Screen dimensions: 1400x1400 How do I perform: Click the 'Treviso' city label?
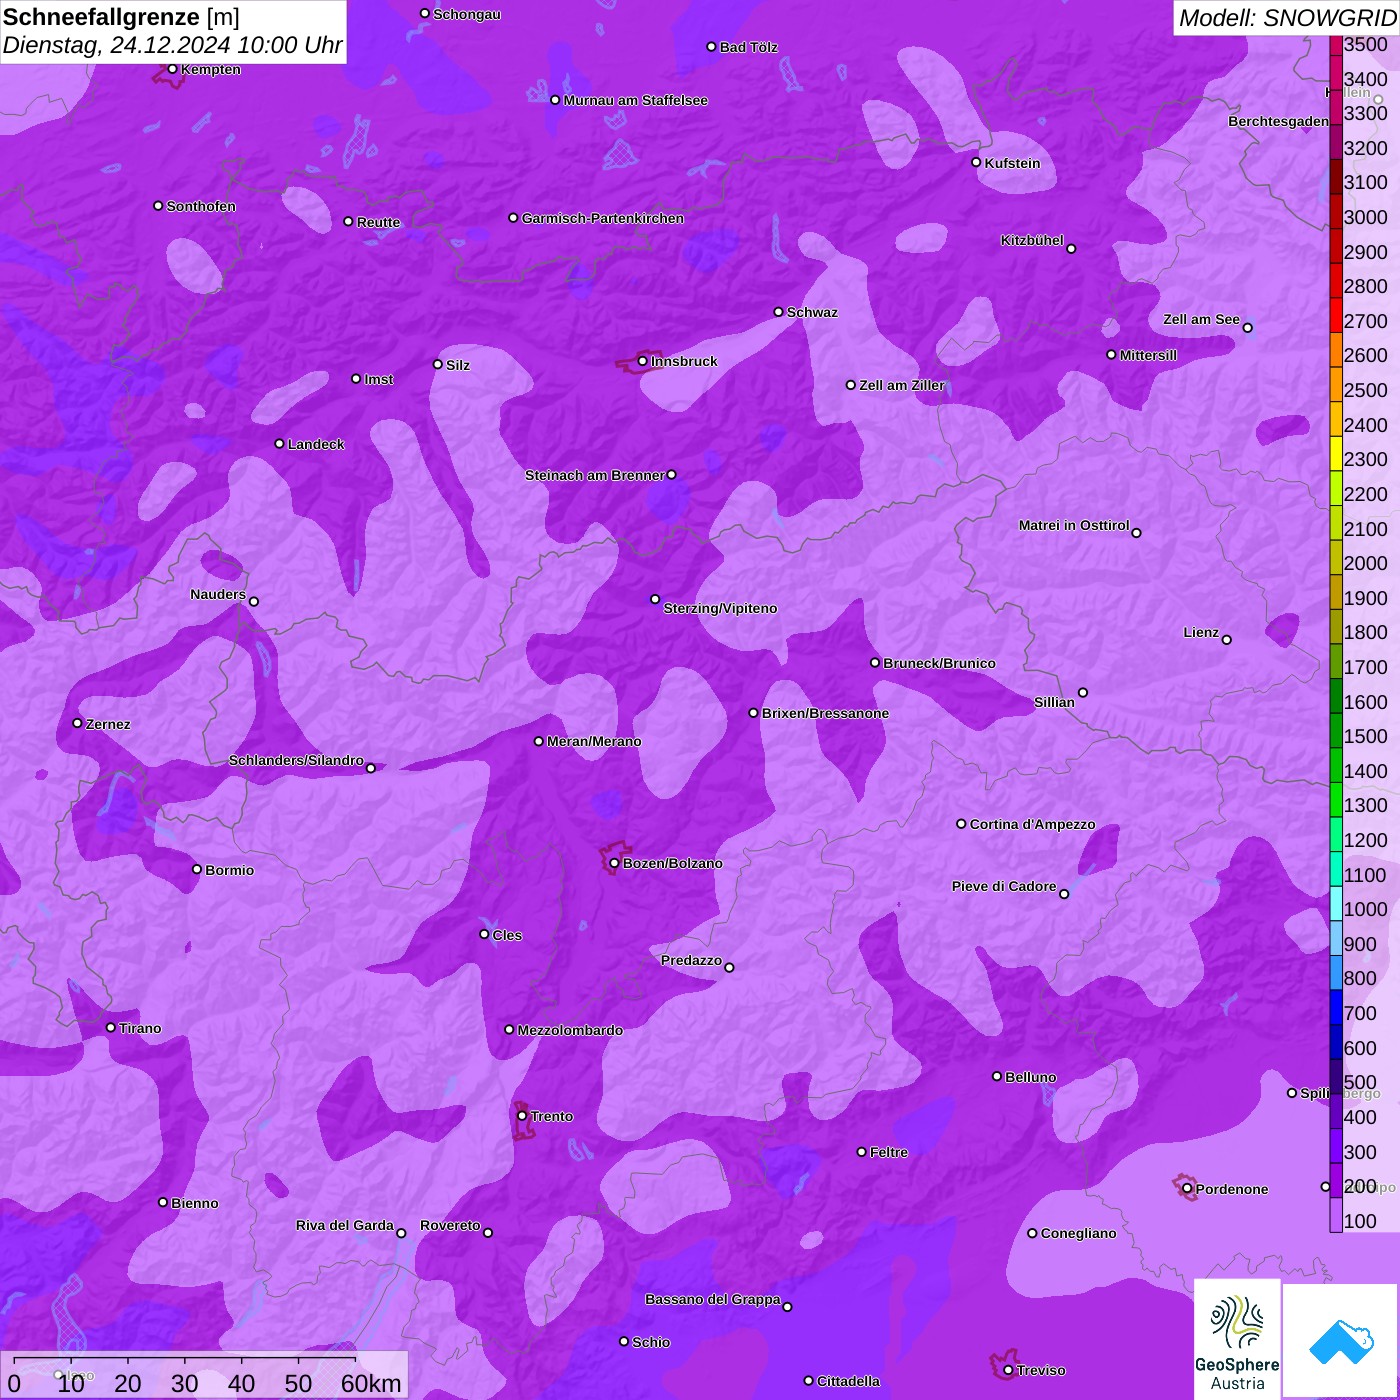[x=1041, y=1370]
